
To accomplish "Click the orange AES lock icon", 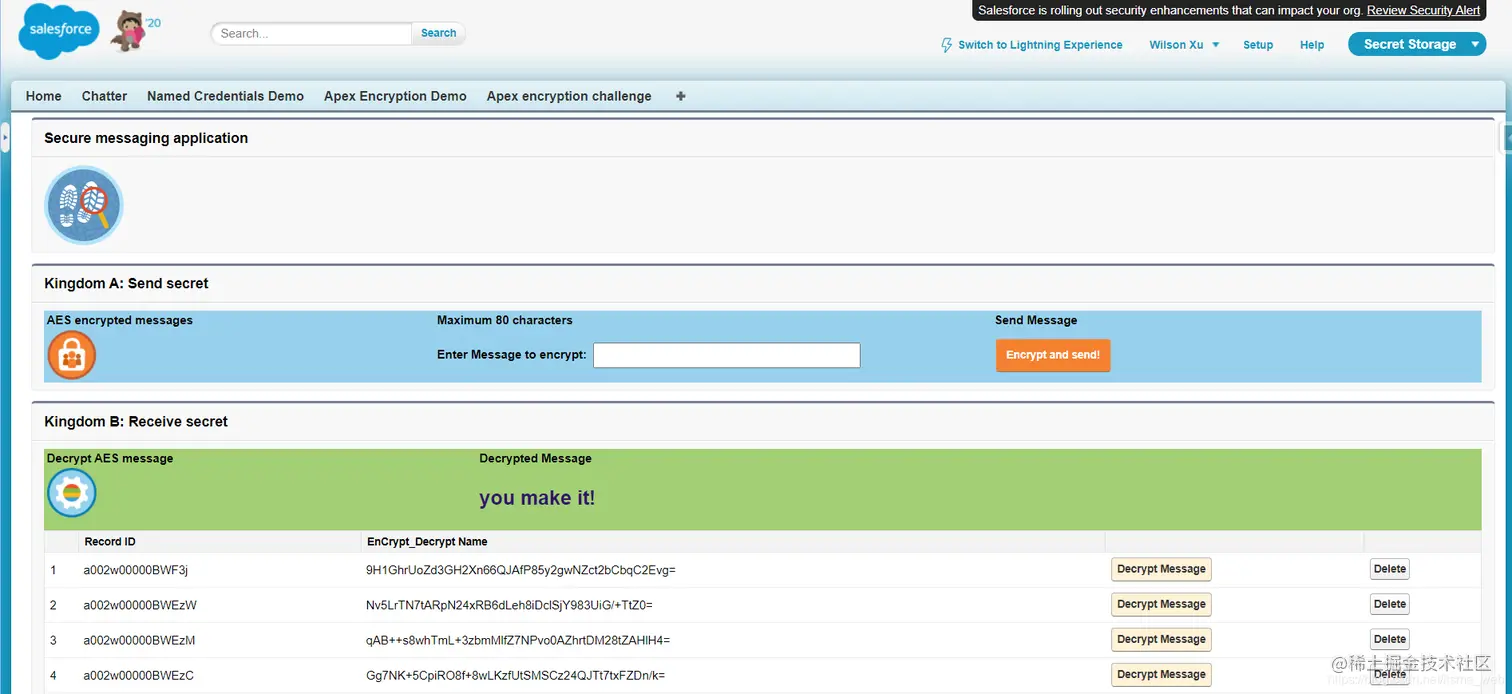I will 72,355.
